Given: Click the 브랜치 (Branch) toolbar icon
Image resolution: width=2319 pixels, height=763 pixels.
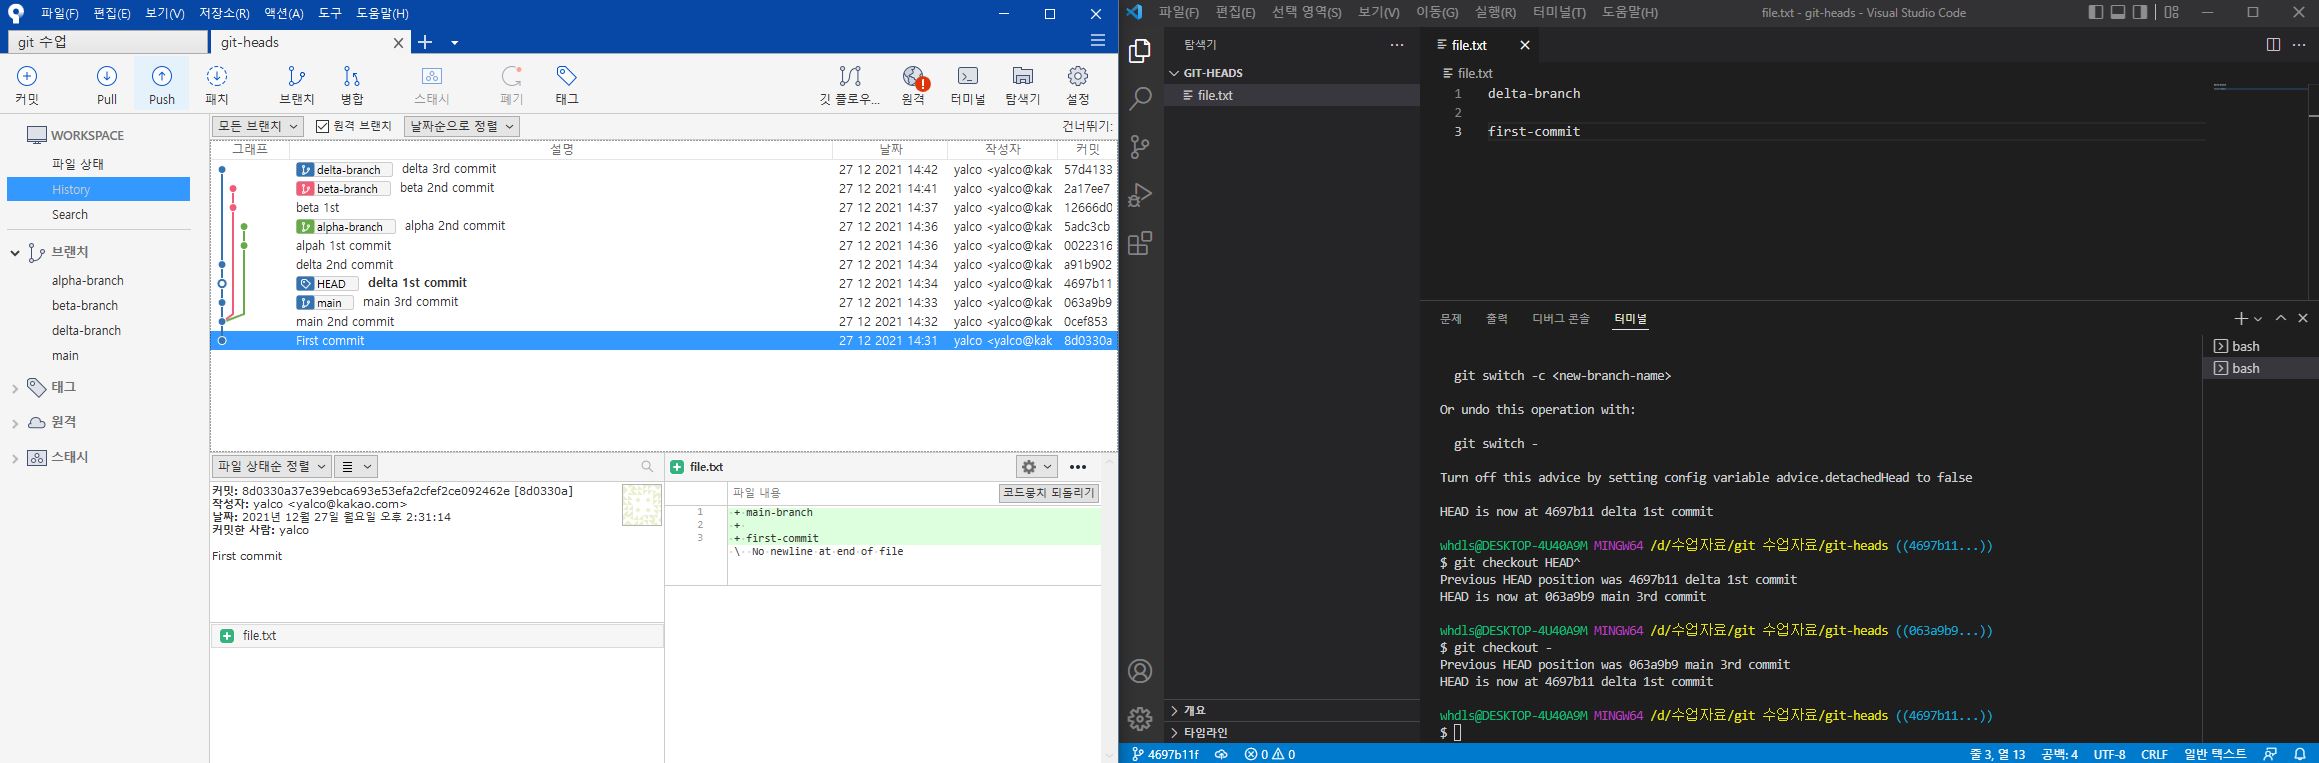Looking at the screenshot, I should 296,85.
